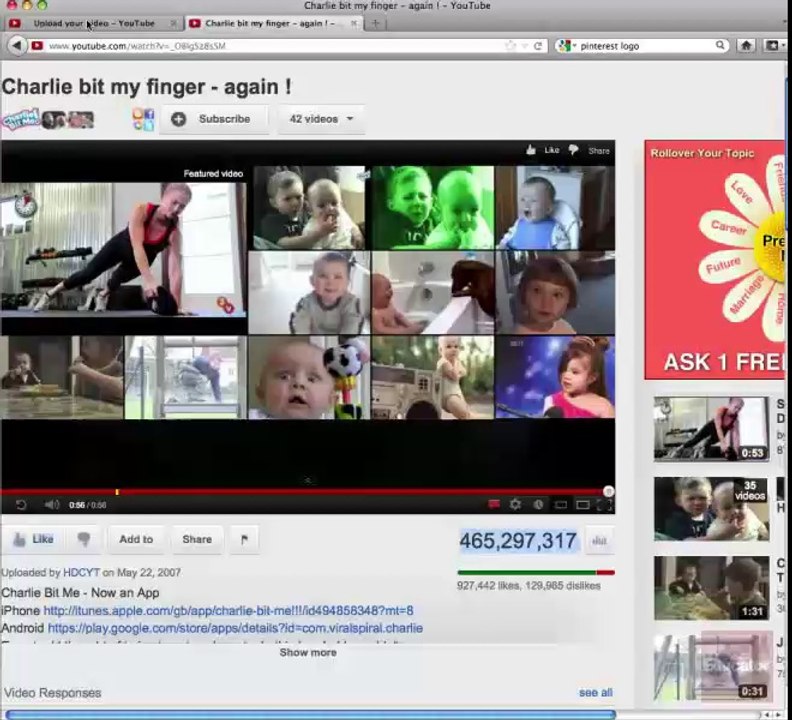
Task: Open the Google search engine selector
Action: click(566, 46)
